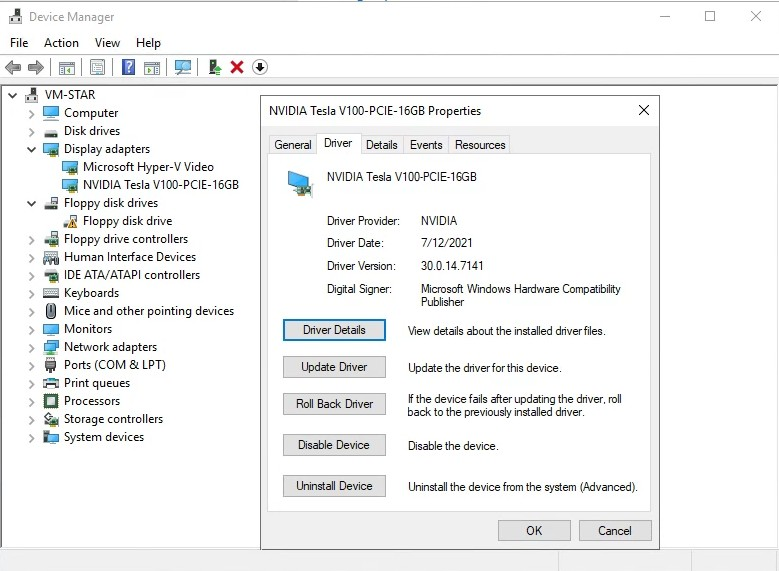Click the Back arrow toolbar icon
779x571 pixels.
13,67
